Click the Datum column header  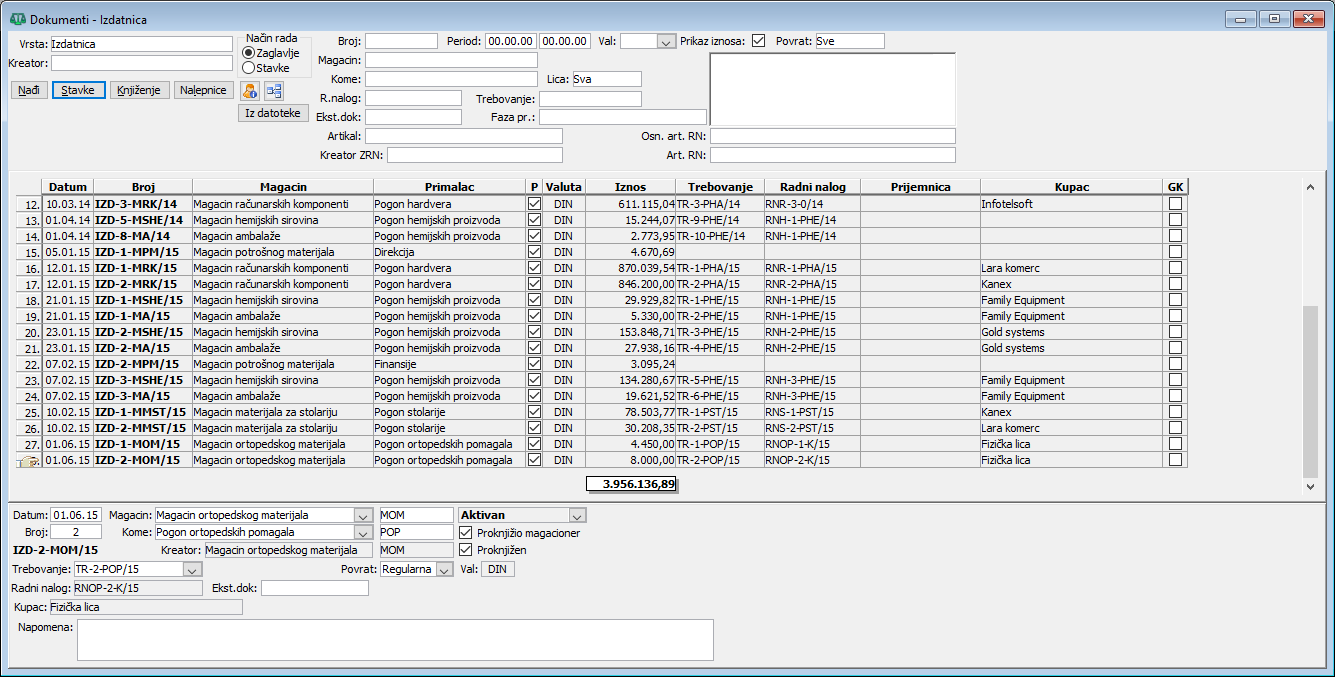pos(68,187)
